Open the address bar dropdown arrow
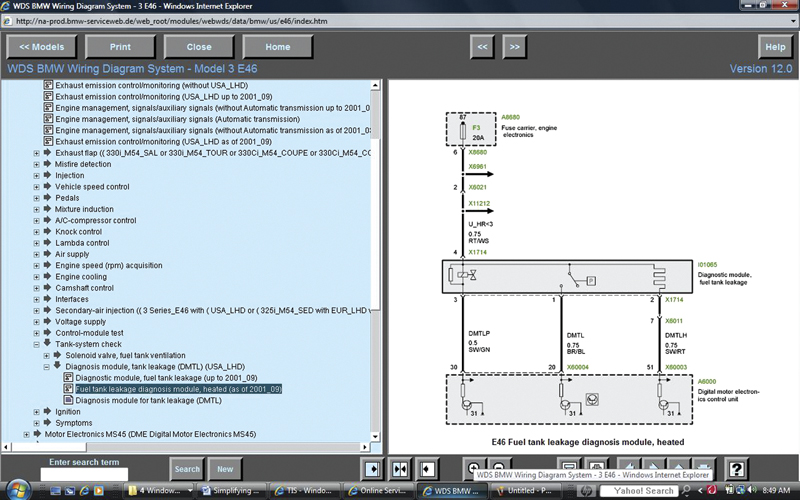 pos(793,21)
